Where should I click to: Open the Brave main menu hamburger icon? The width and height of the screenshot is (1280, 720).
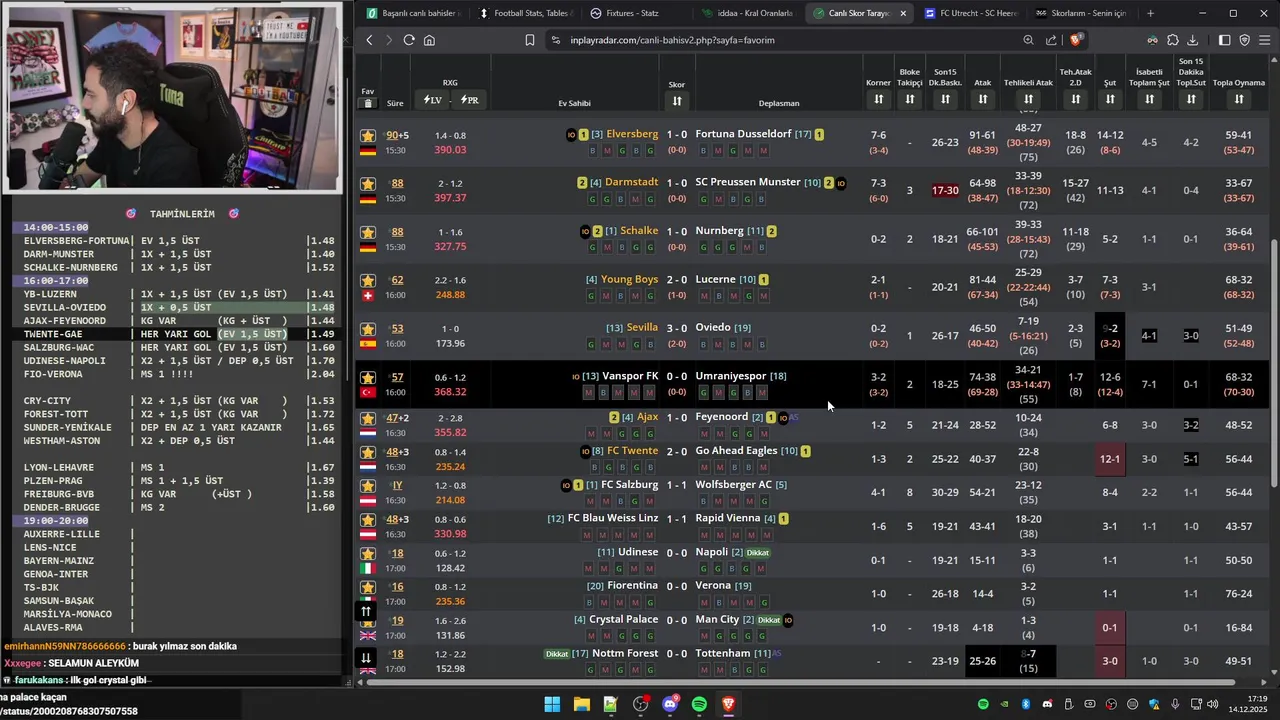pyautogui.click(x=1265, y=40)
